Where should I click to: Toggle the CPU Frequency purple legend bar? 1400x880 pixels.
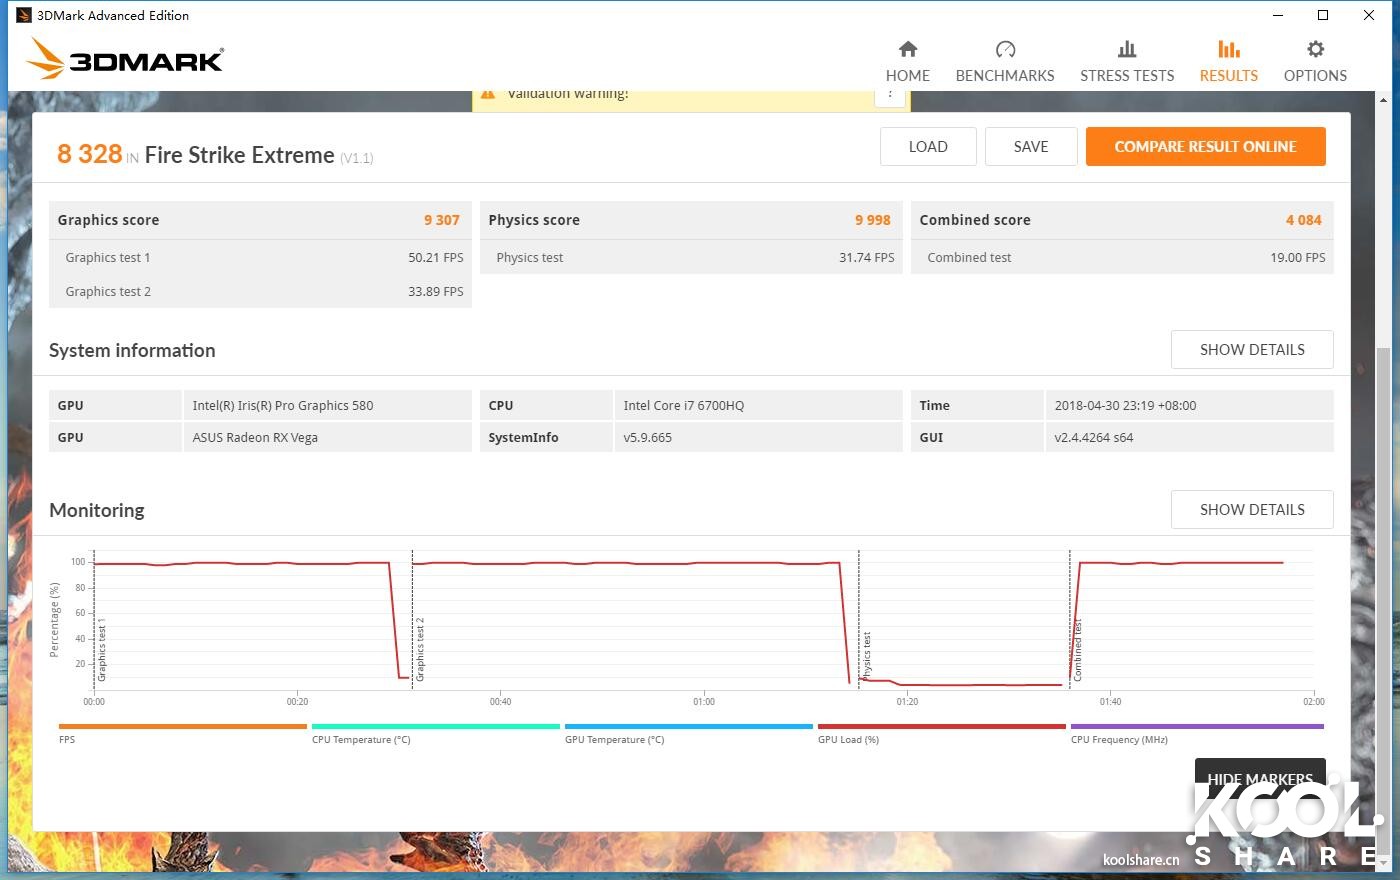tap(1197, 727)
